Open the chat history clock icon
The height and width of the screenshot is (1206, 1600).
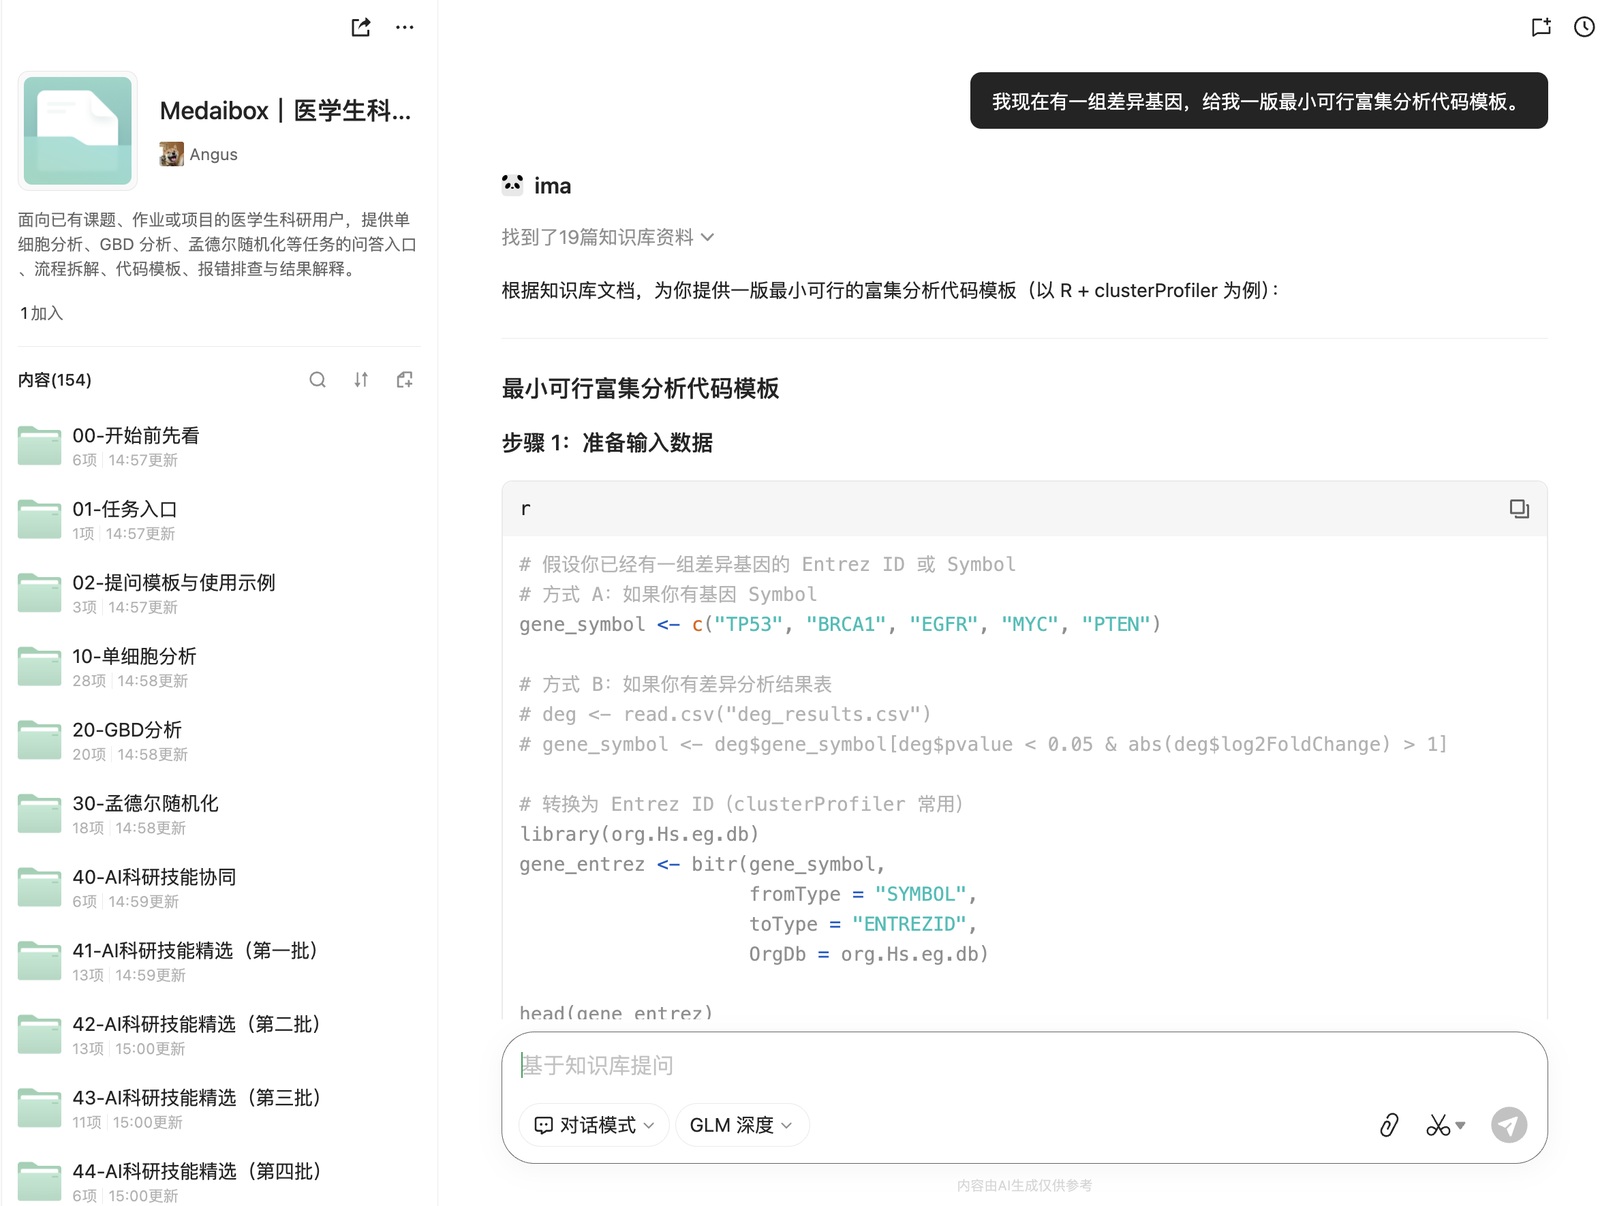pyautogui.click(x=1584, y=27)
